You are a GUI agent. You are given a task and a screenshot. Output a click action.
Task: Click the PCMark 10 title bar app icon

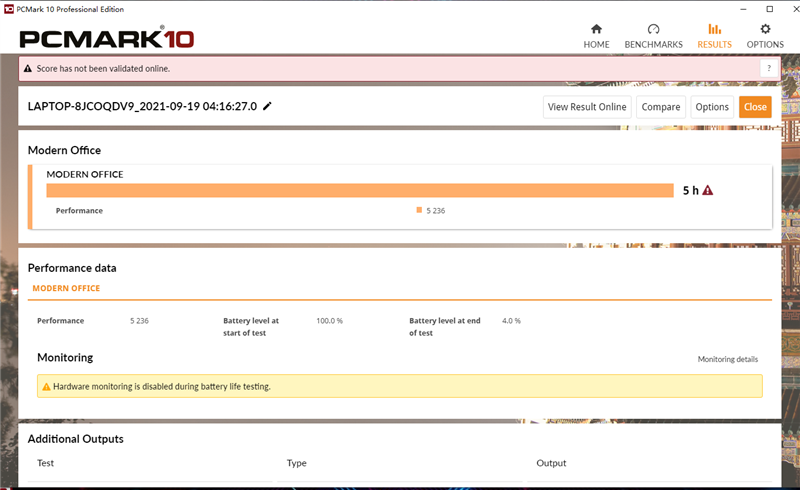pos(9,9)
